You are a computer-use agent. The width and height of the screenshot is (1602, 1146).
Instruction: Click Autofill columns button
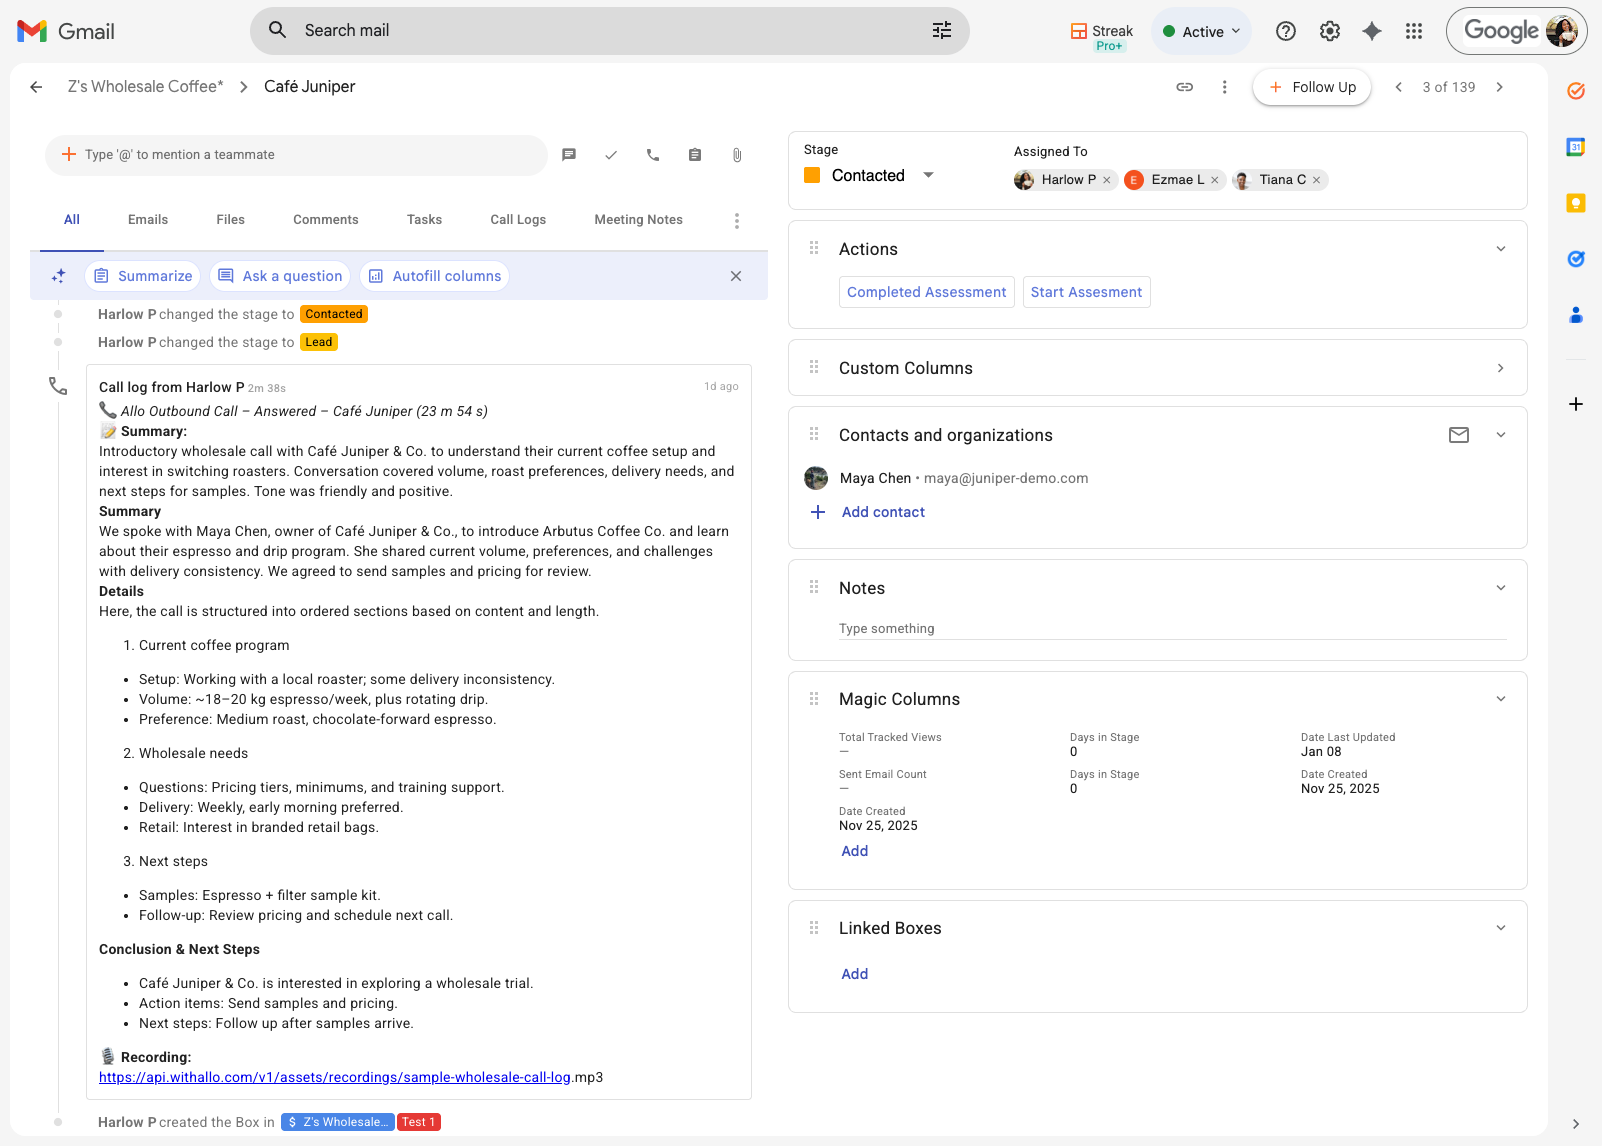click(435, 276)
